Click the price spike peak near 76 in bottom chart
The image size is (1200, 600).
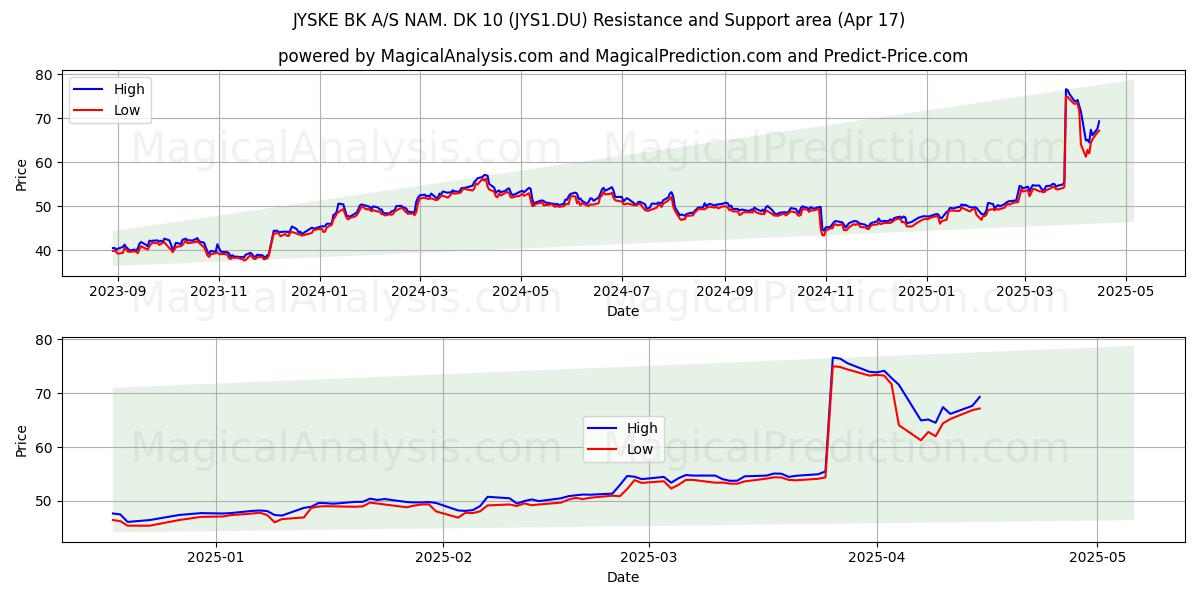click(x=832, y=358)
